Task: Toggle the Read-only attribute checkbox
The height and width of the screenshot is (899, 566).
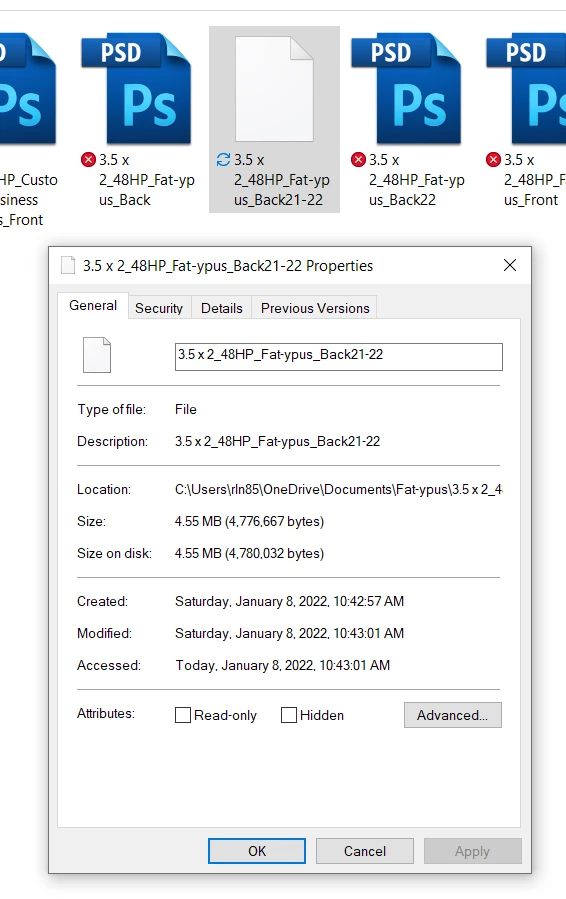Action: tap(183, 715)
